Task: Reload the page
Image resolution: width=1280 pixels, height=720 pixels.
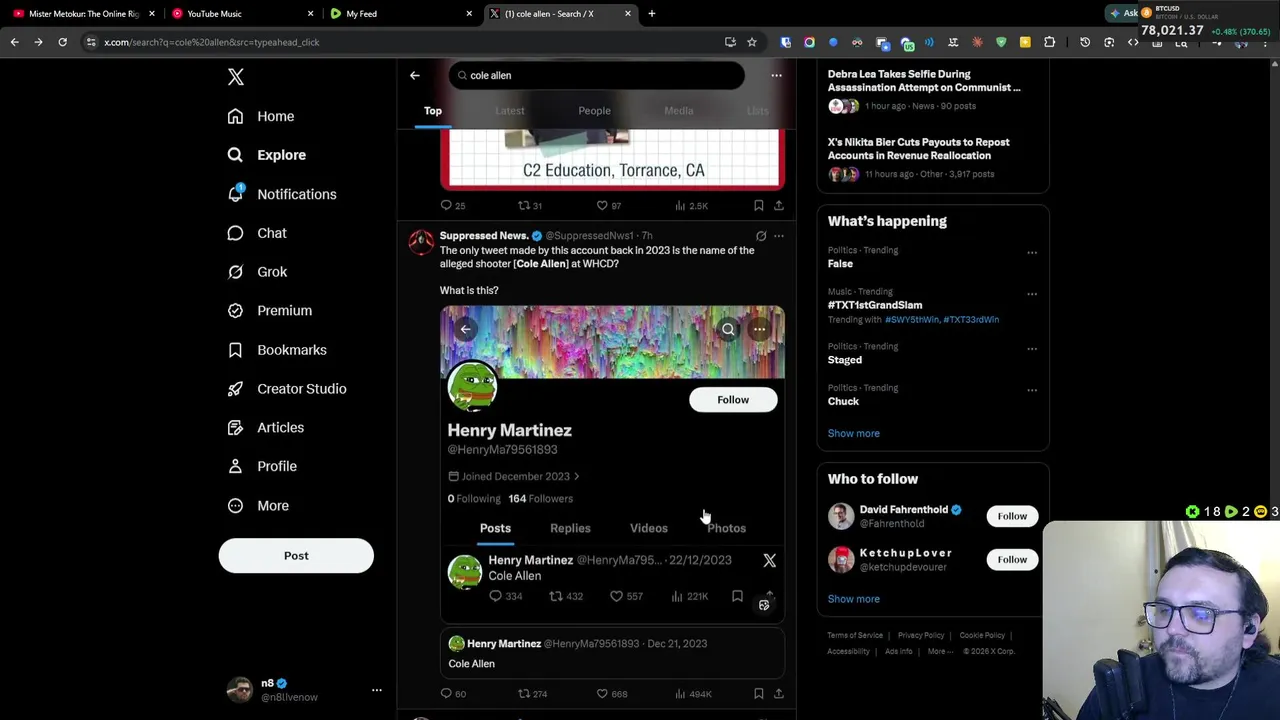Action: pos(62,42)
